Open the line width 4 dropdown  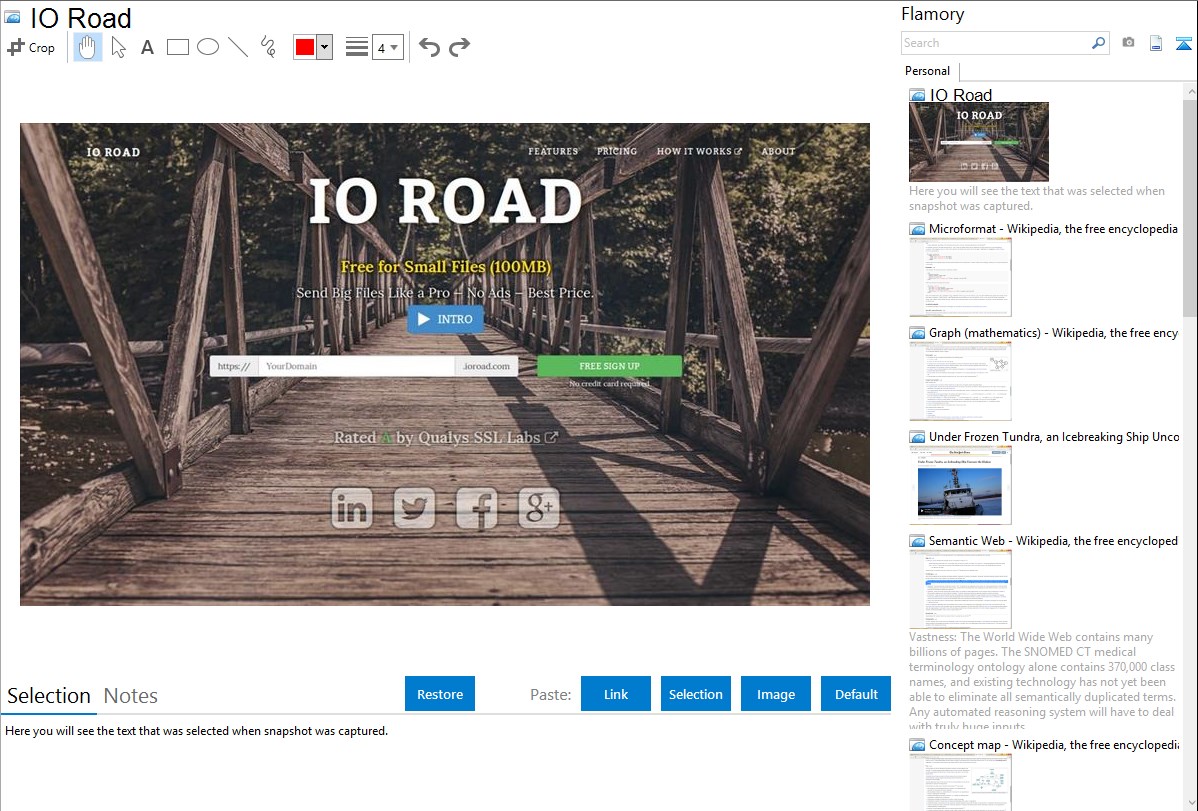click(388, 47)
